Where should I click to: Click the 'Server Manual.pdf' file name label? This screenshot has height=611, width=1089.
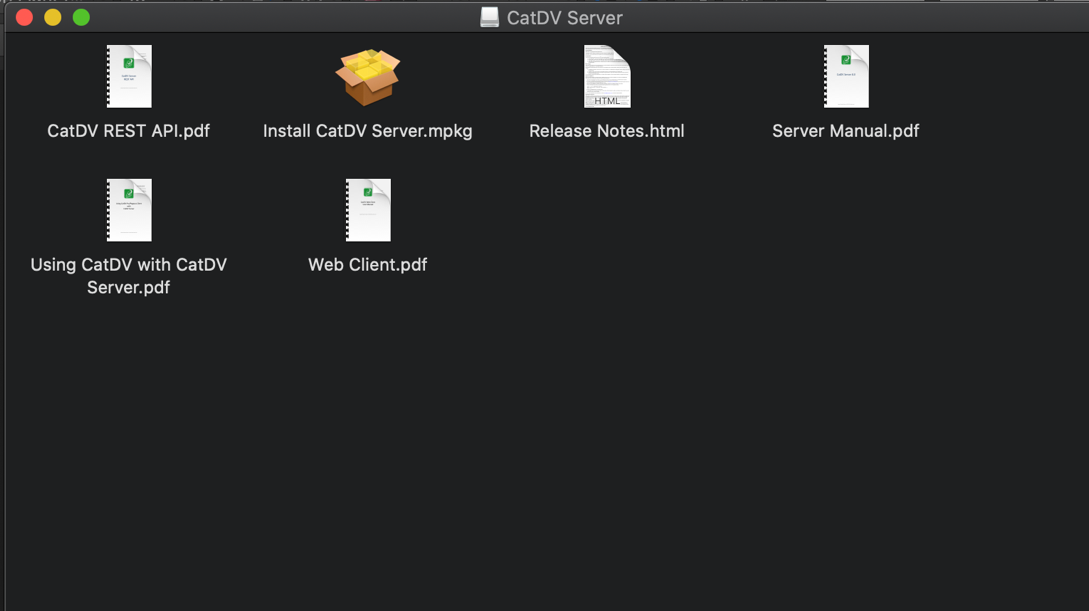(x=846, y=131)
